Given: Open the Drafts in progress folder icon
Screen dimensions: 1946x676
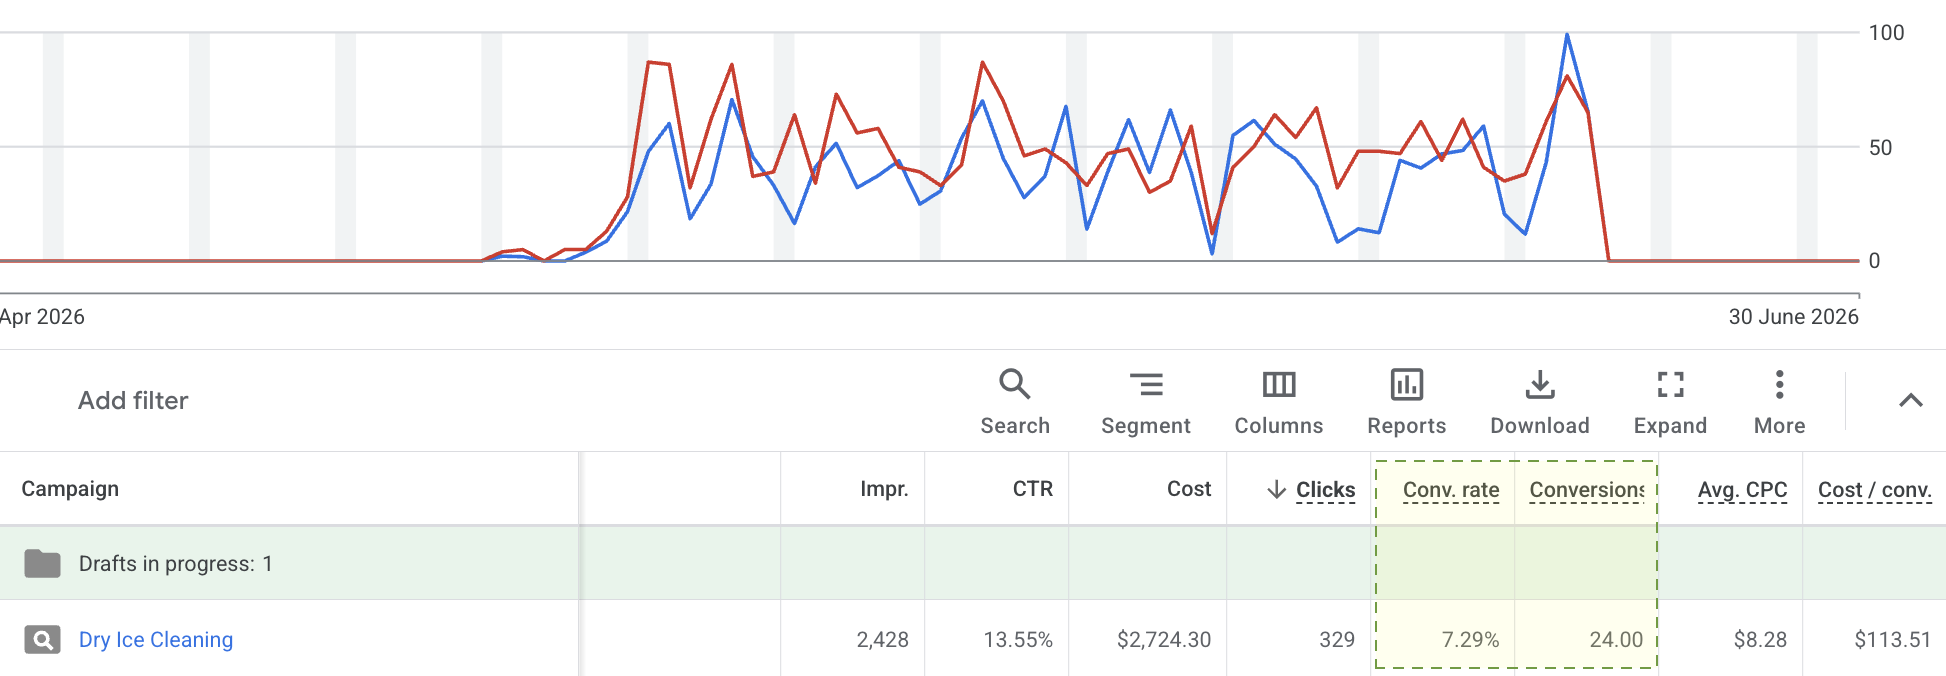Looking at the screenshot, I should pyautogui.click(x=42, y=564).
